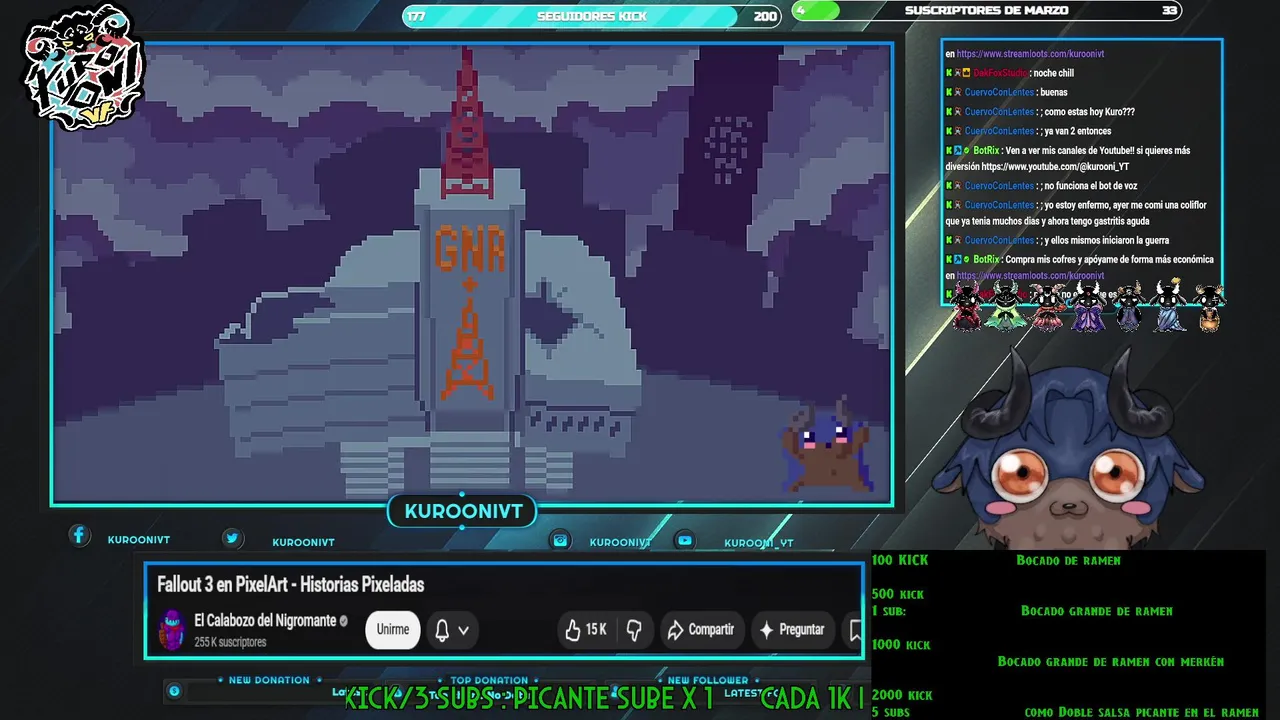This screenshot has width=1280, height=720.
Task: Click El Calabozo del Nigromante channel name
Action: pyautogui.click(x=265, y=621)
